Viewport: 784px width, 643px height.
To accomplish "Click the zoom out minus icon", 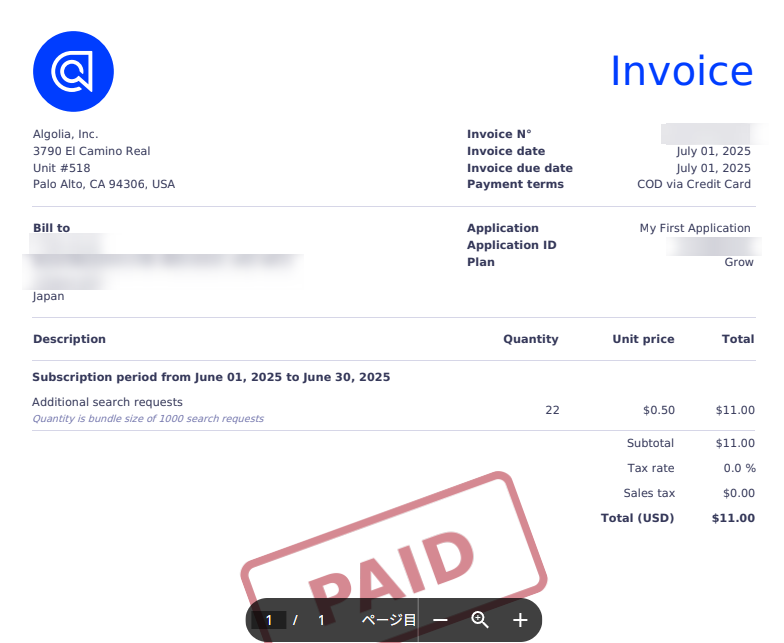I will [x=440, y=620].
